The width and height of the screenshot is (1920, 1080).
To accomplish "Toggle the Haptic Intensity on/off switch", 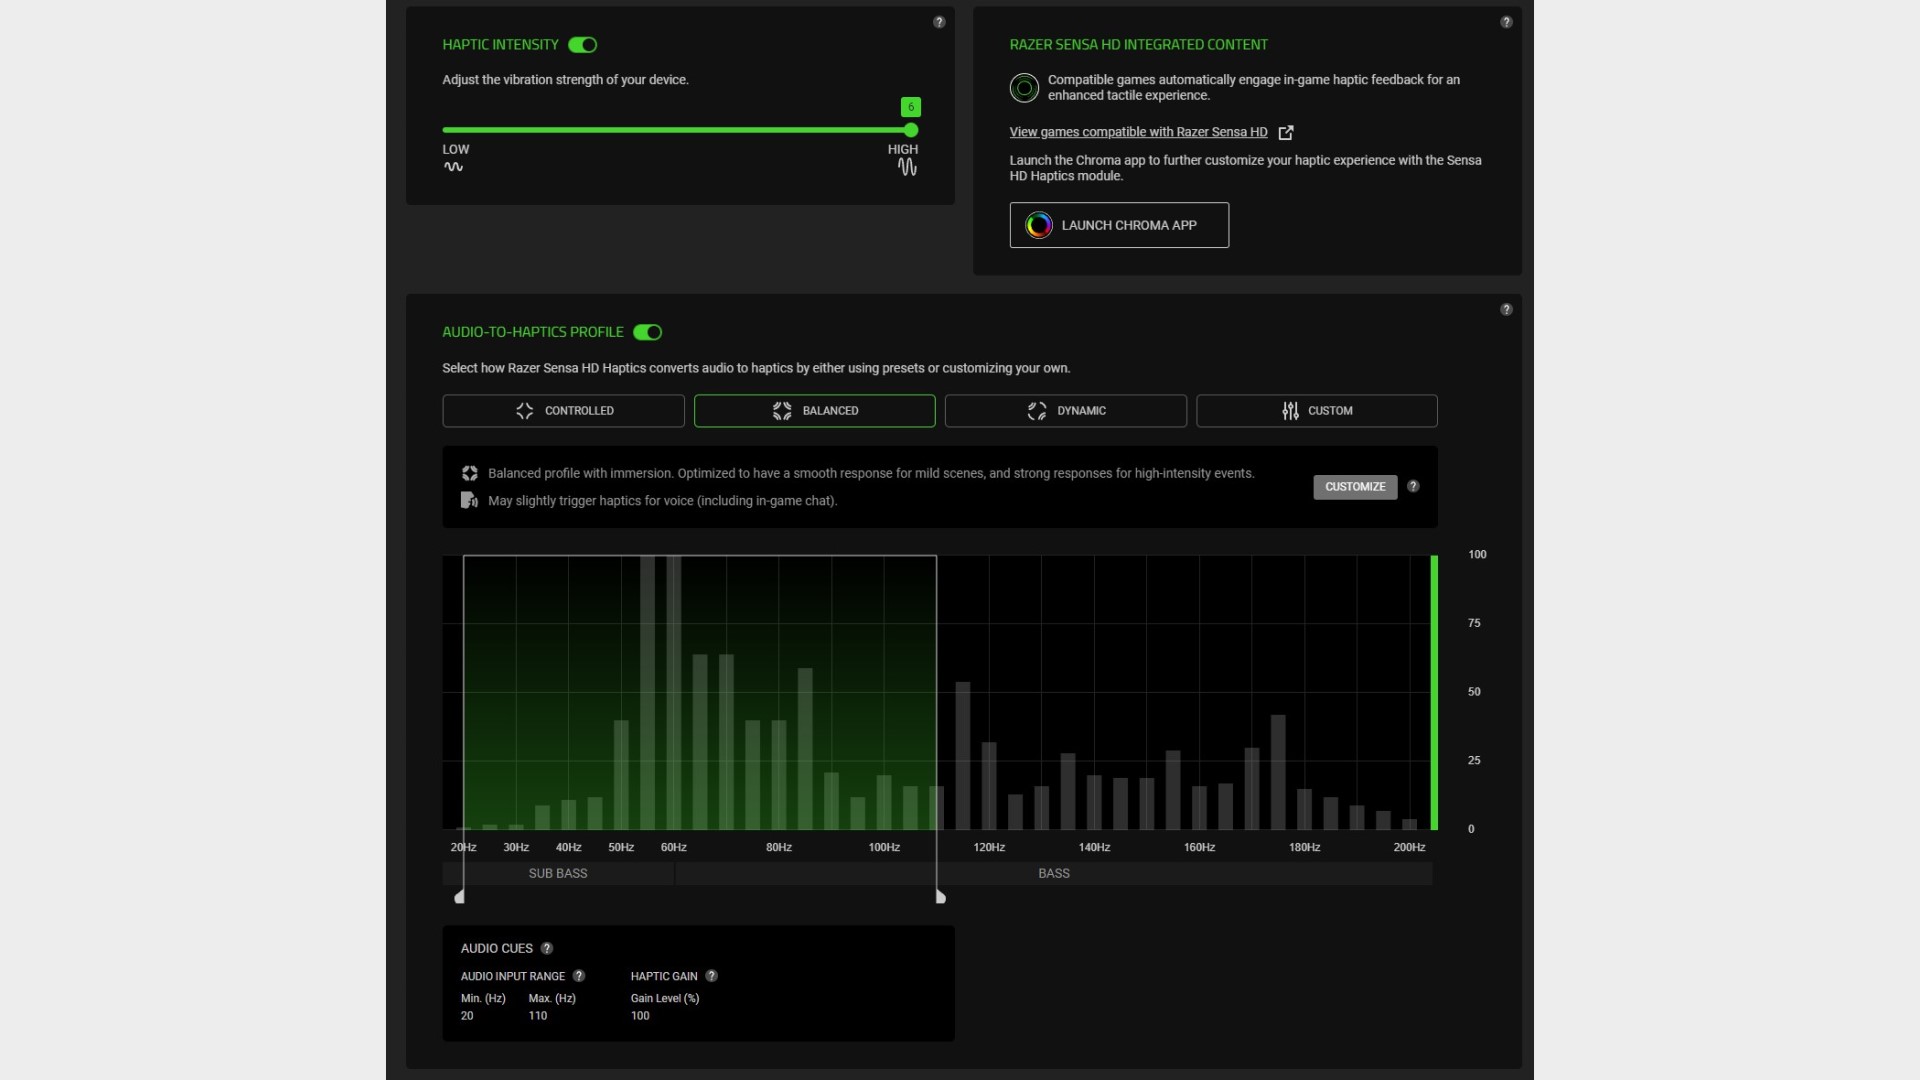I will pyautogui.click(x=580, y=44).
